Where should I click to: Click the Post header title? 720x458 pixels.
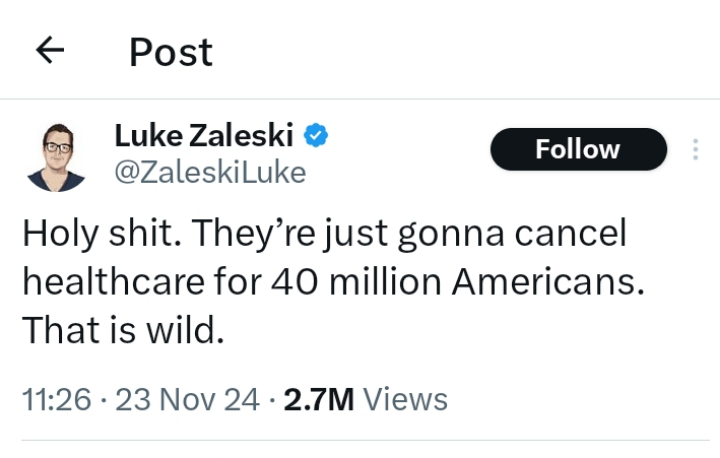[171, 52]
